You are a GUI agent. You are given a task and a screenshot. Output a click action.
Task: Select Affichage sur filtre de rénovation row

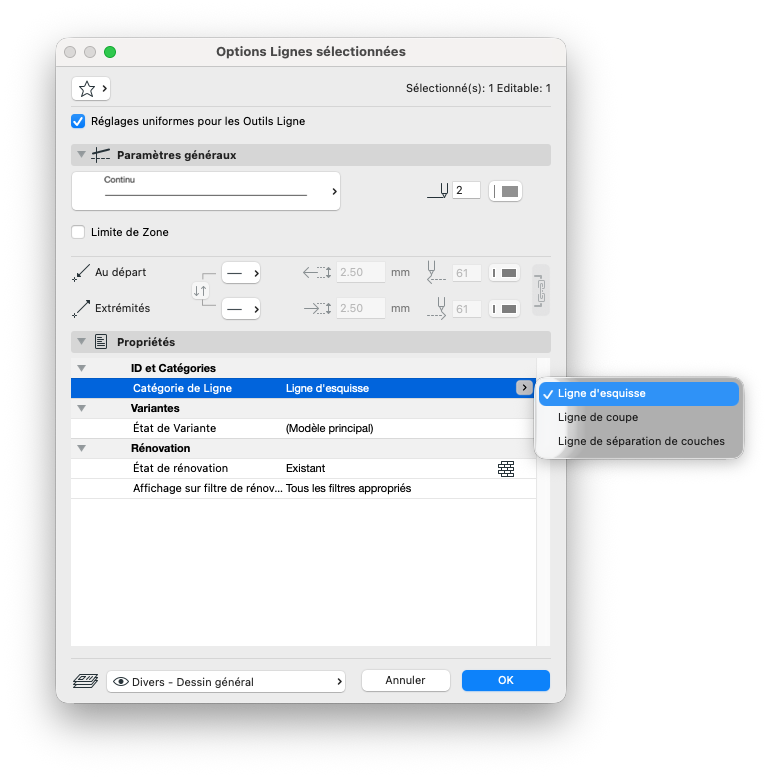tap(303, 488)
